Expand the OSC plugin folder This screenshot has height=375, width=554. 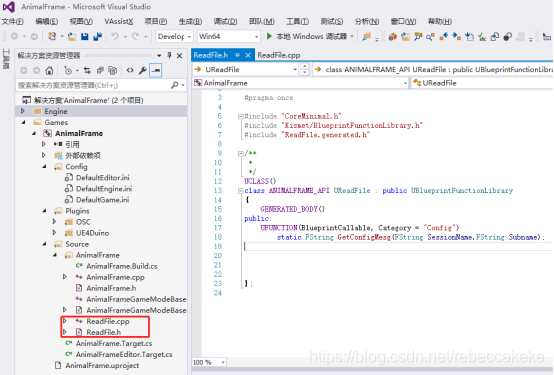click(54, 222)
